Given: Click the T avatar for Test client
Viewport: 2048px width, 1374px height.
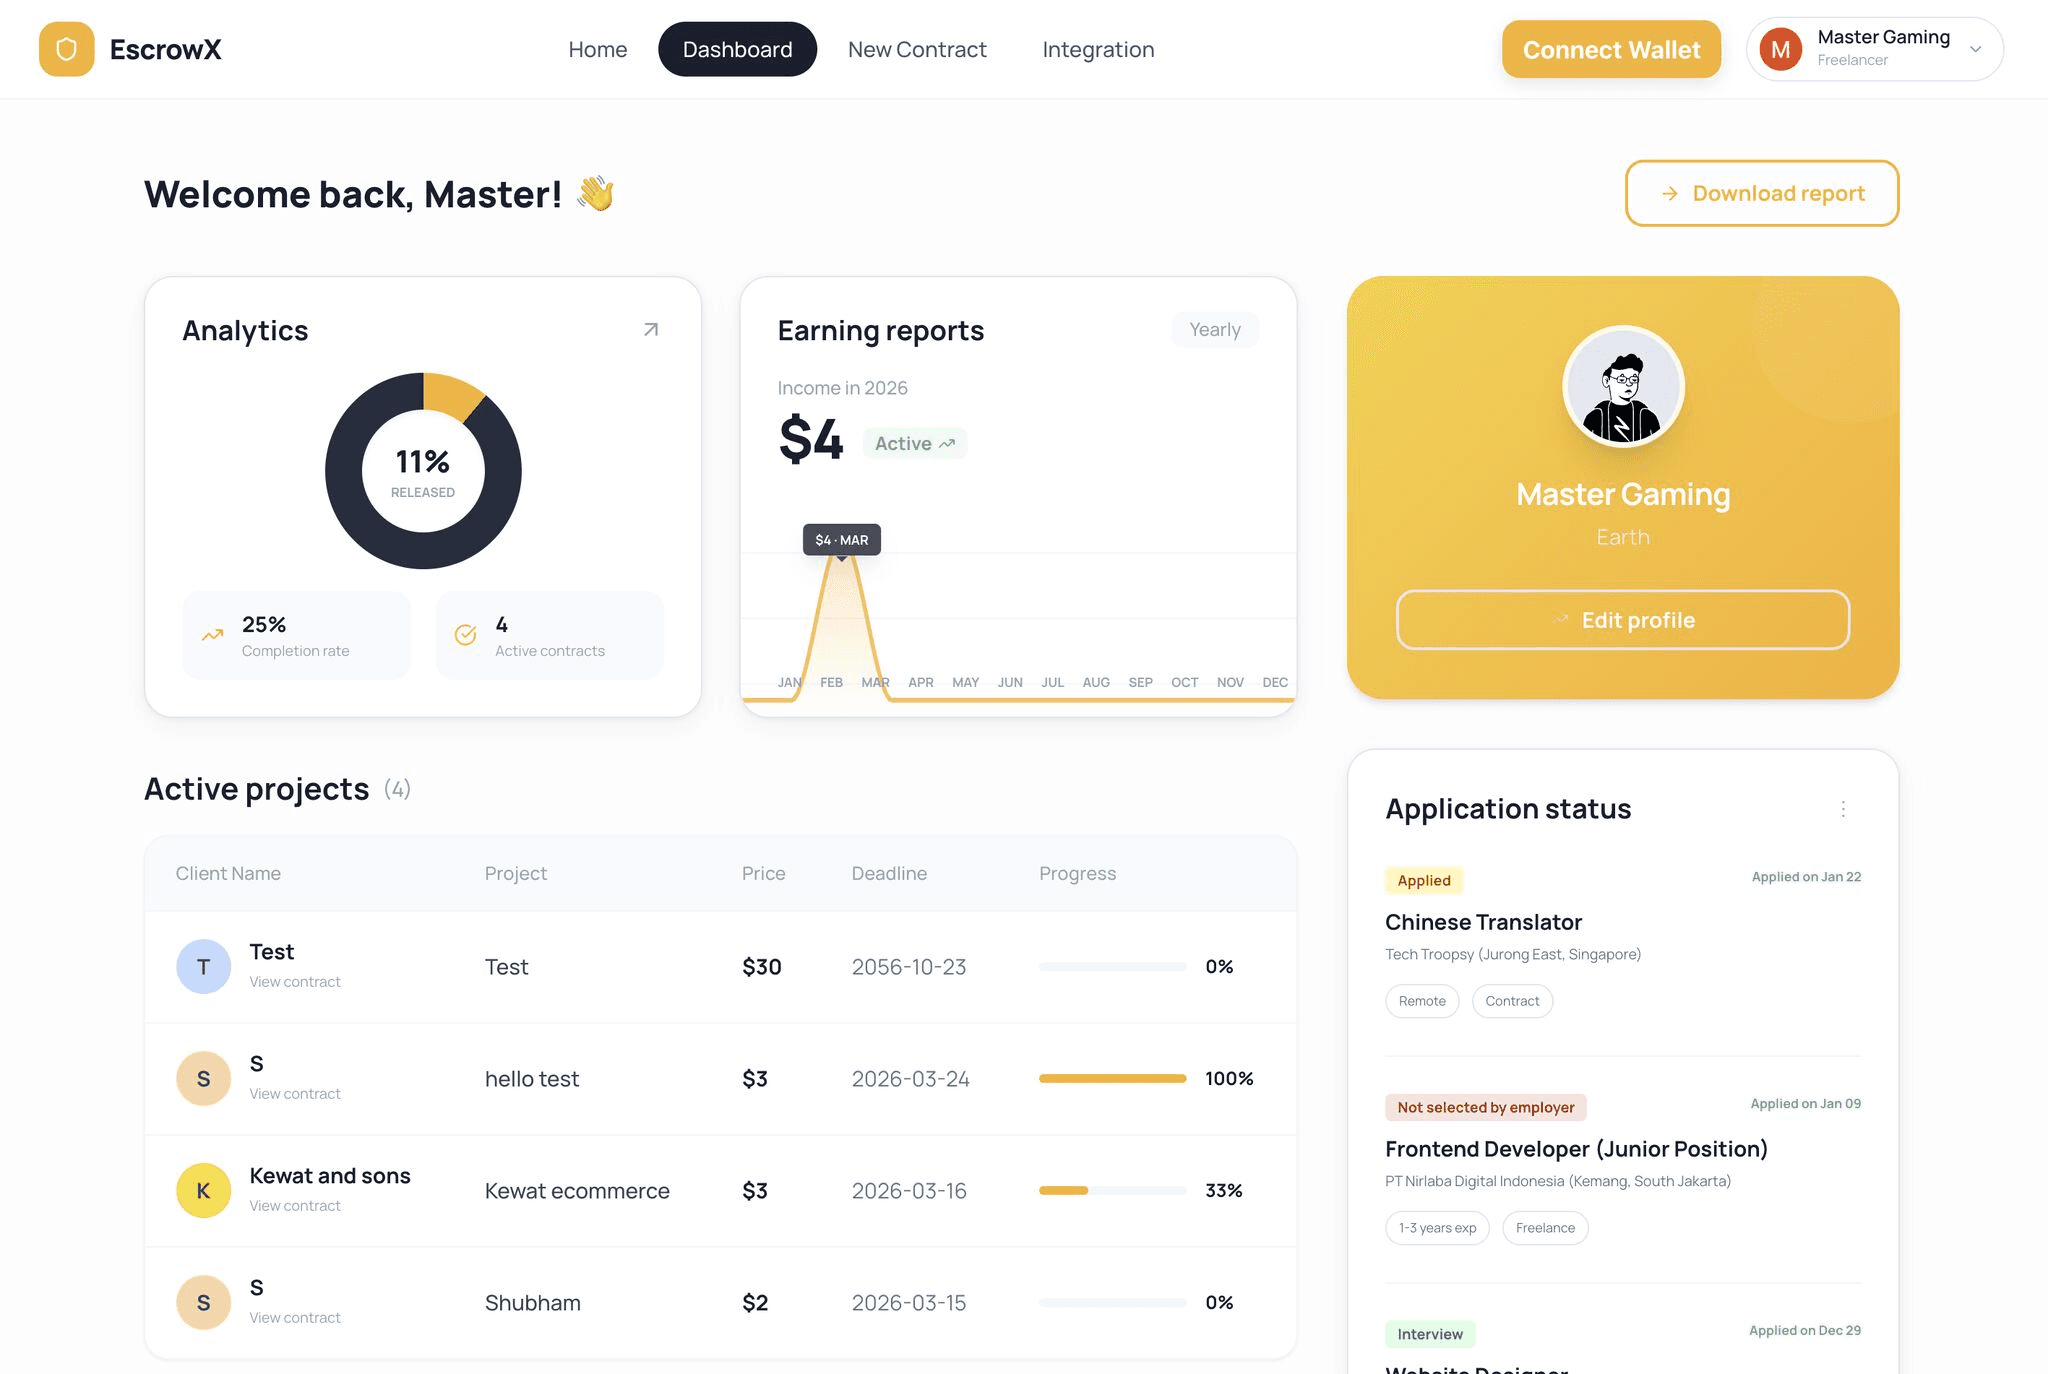Looking at the screenshot, I should (203, 966).
